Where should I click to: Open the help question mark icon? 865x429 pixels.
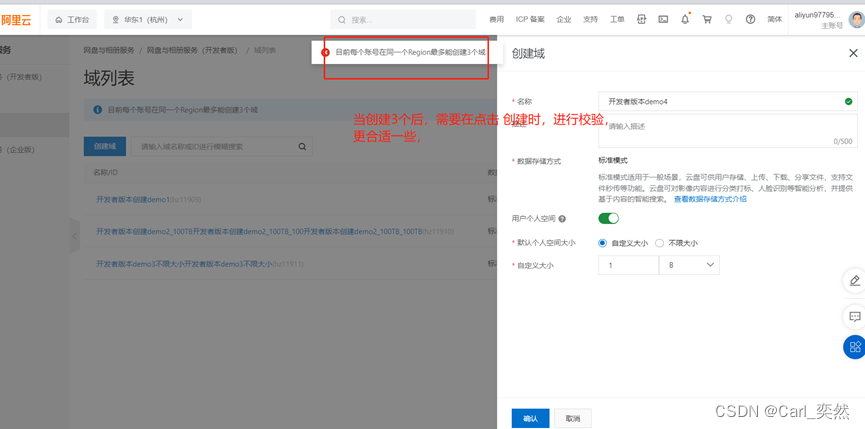[750, 19]
